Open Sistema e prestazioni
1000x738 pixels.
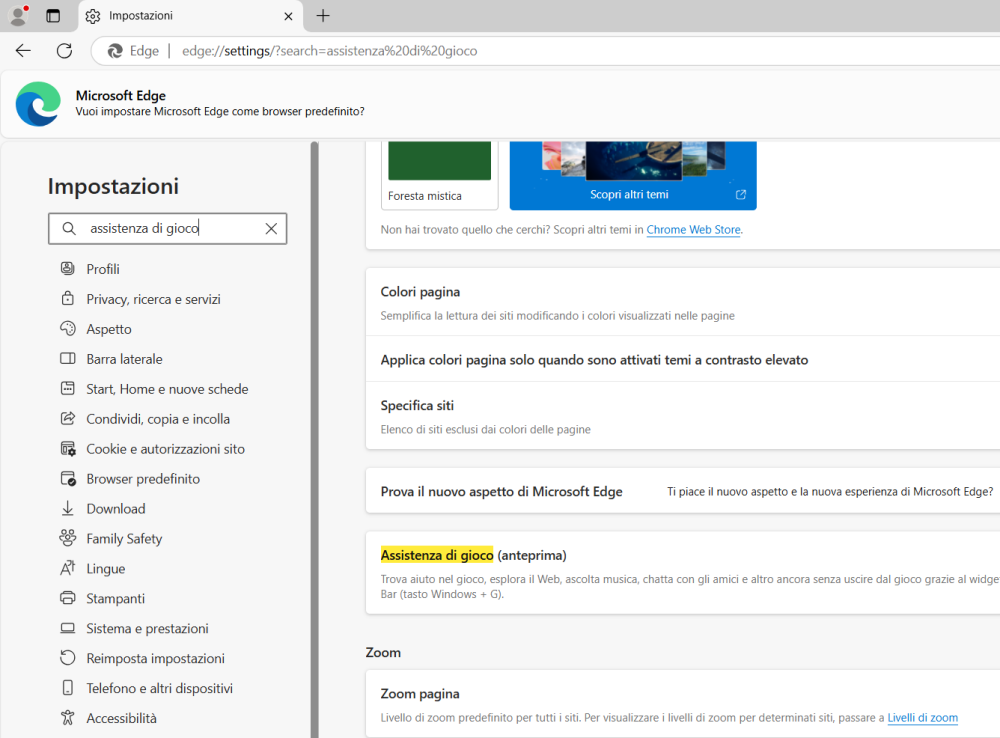coord(147,629)
